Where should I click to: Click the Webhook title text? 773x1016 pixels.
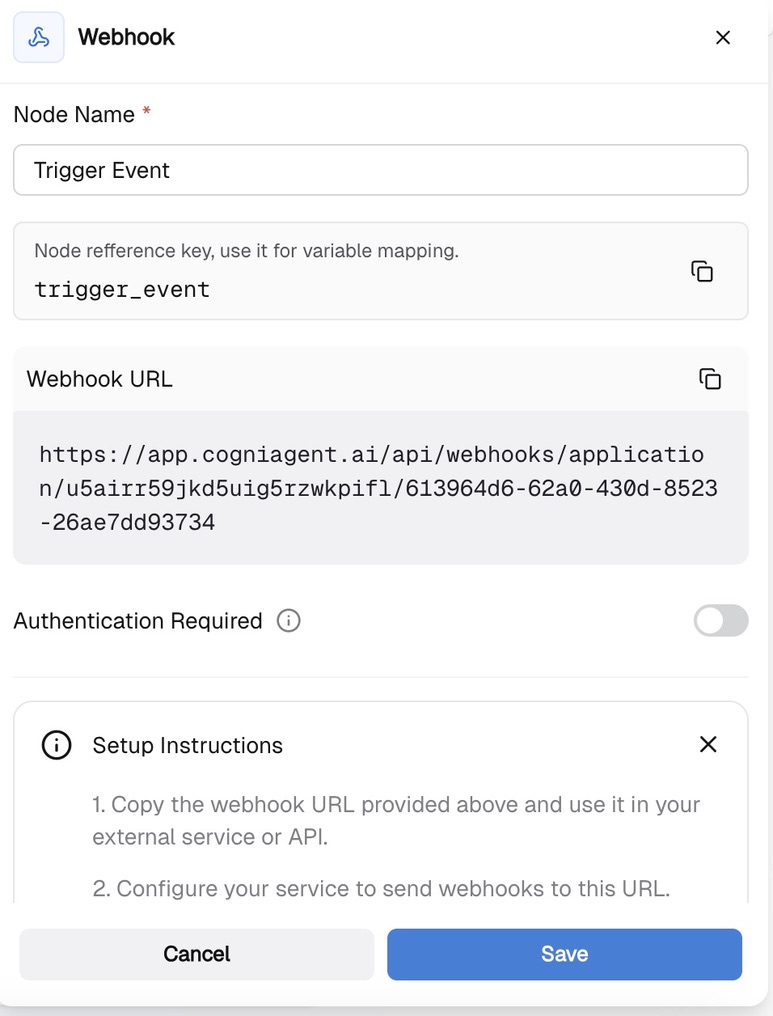coord(126,38)
